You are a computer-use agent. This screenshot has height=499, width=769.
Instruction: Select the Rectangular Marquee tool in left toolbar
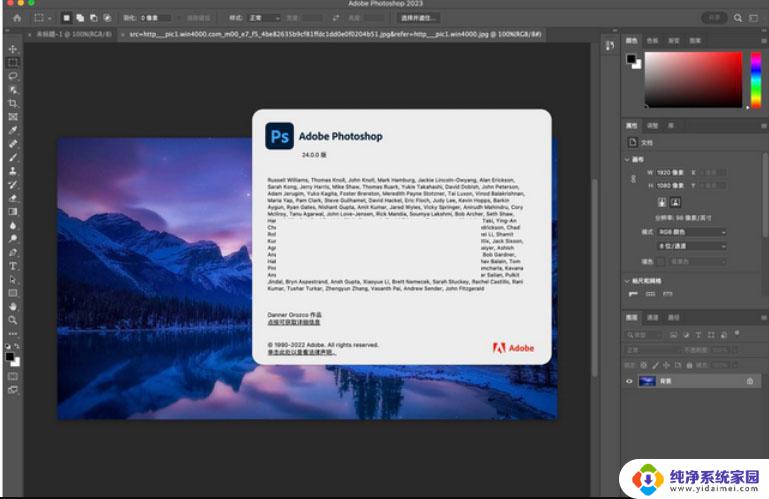13,62
